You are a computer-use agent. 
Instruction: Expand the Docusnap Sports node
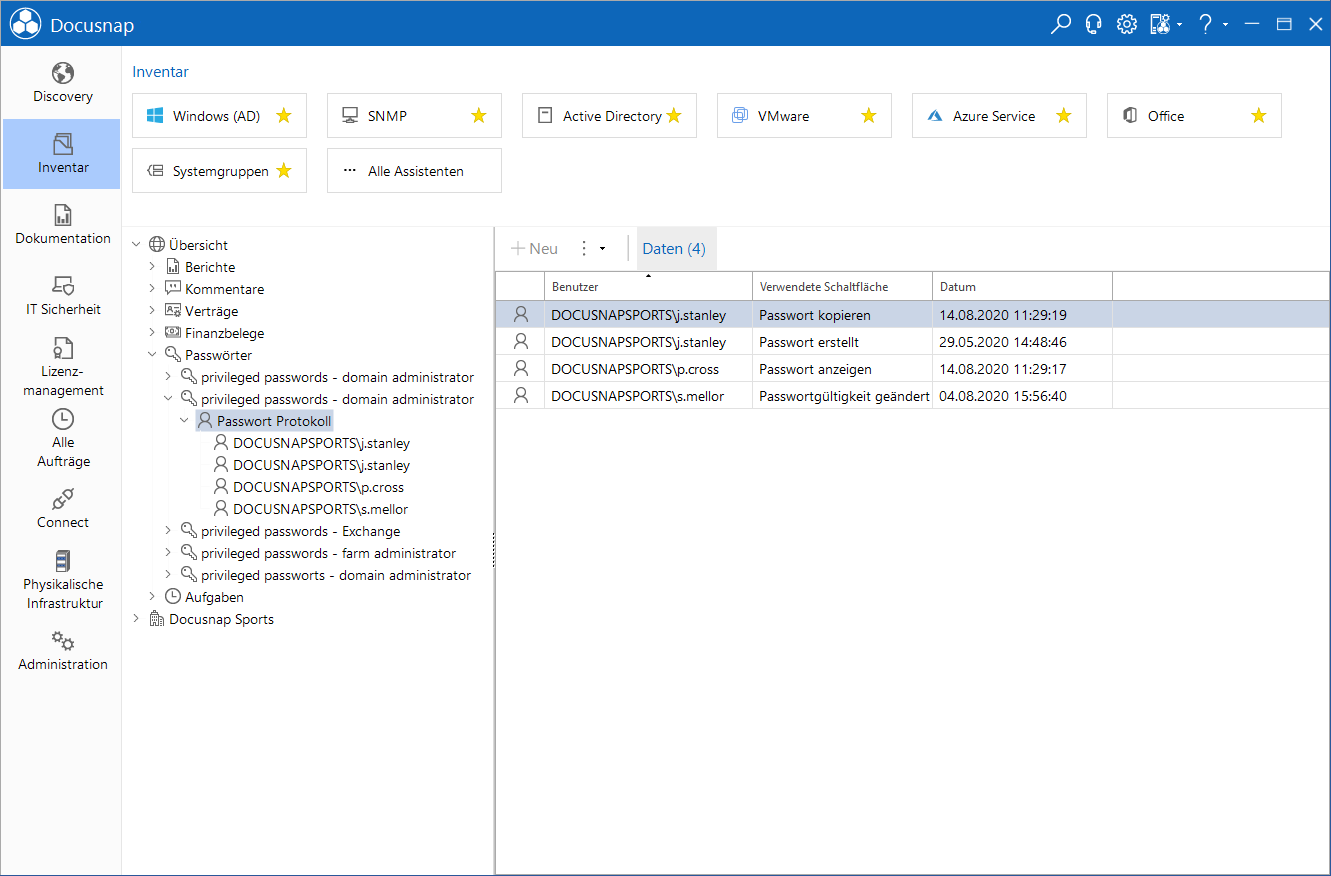(137, 619)
